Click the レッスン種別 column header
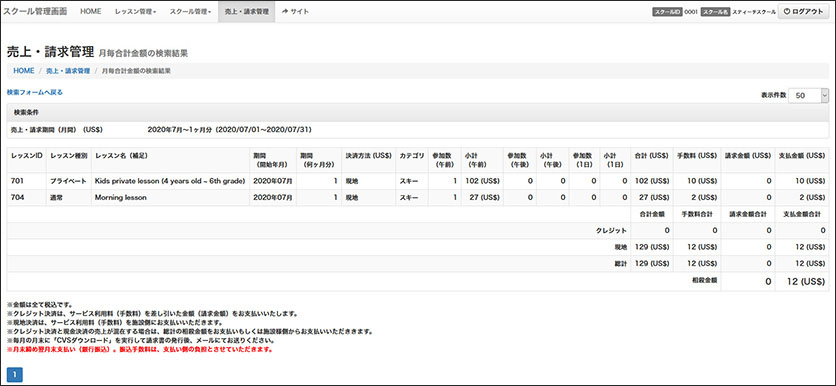836x386 pixels. 68,159
